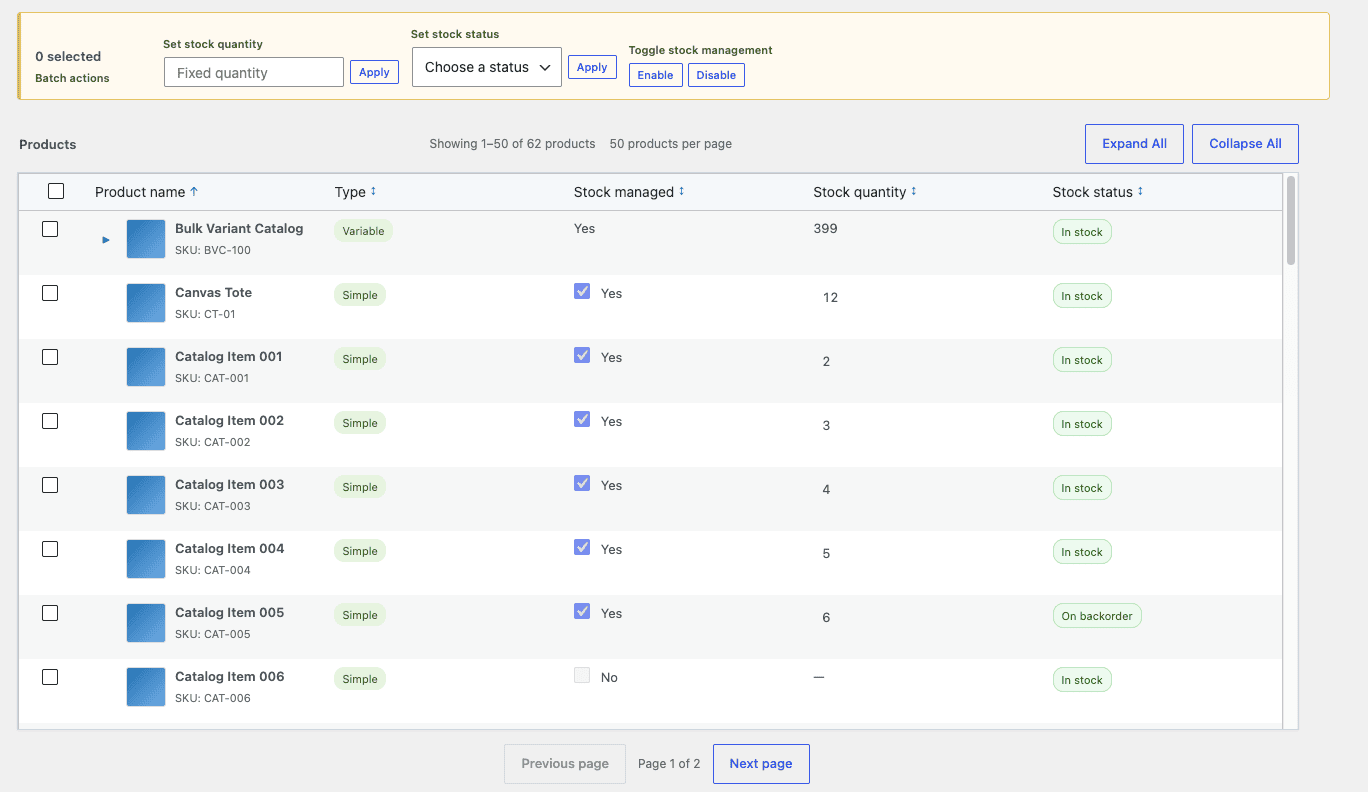
Task: Click In stock badge for Canvas Tote
Action: click(1082, 296)
